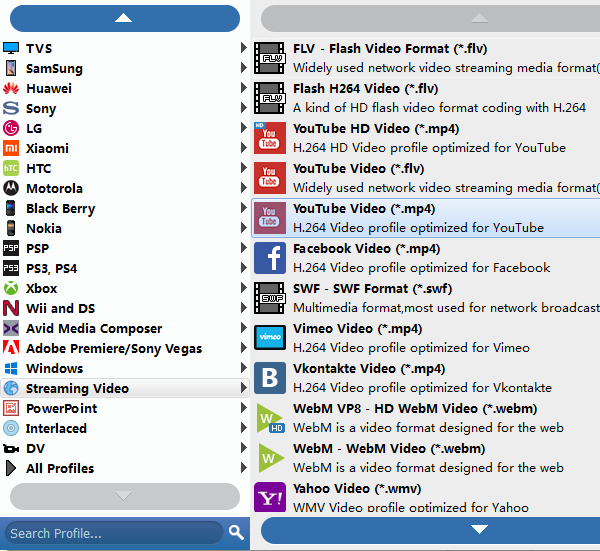This screenshot has width=600, height=551.
Task: Select the Avid Media Composer category
Action: tap(93, 328)
